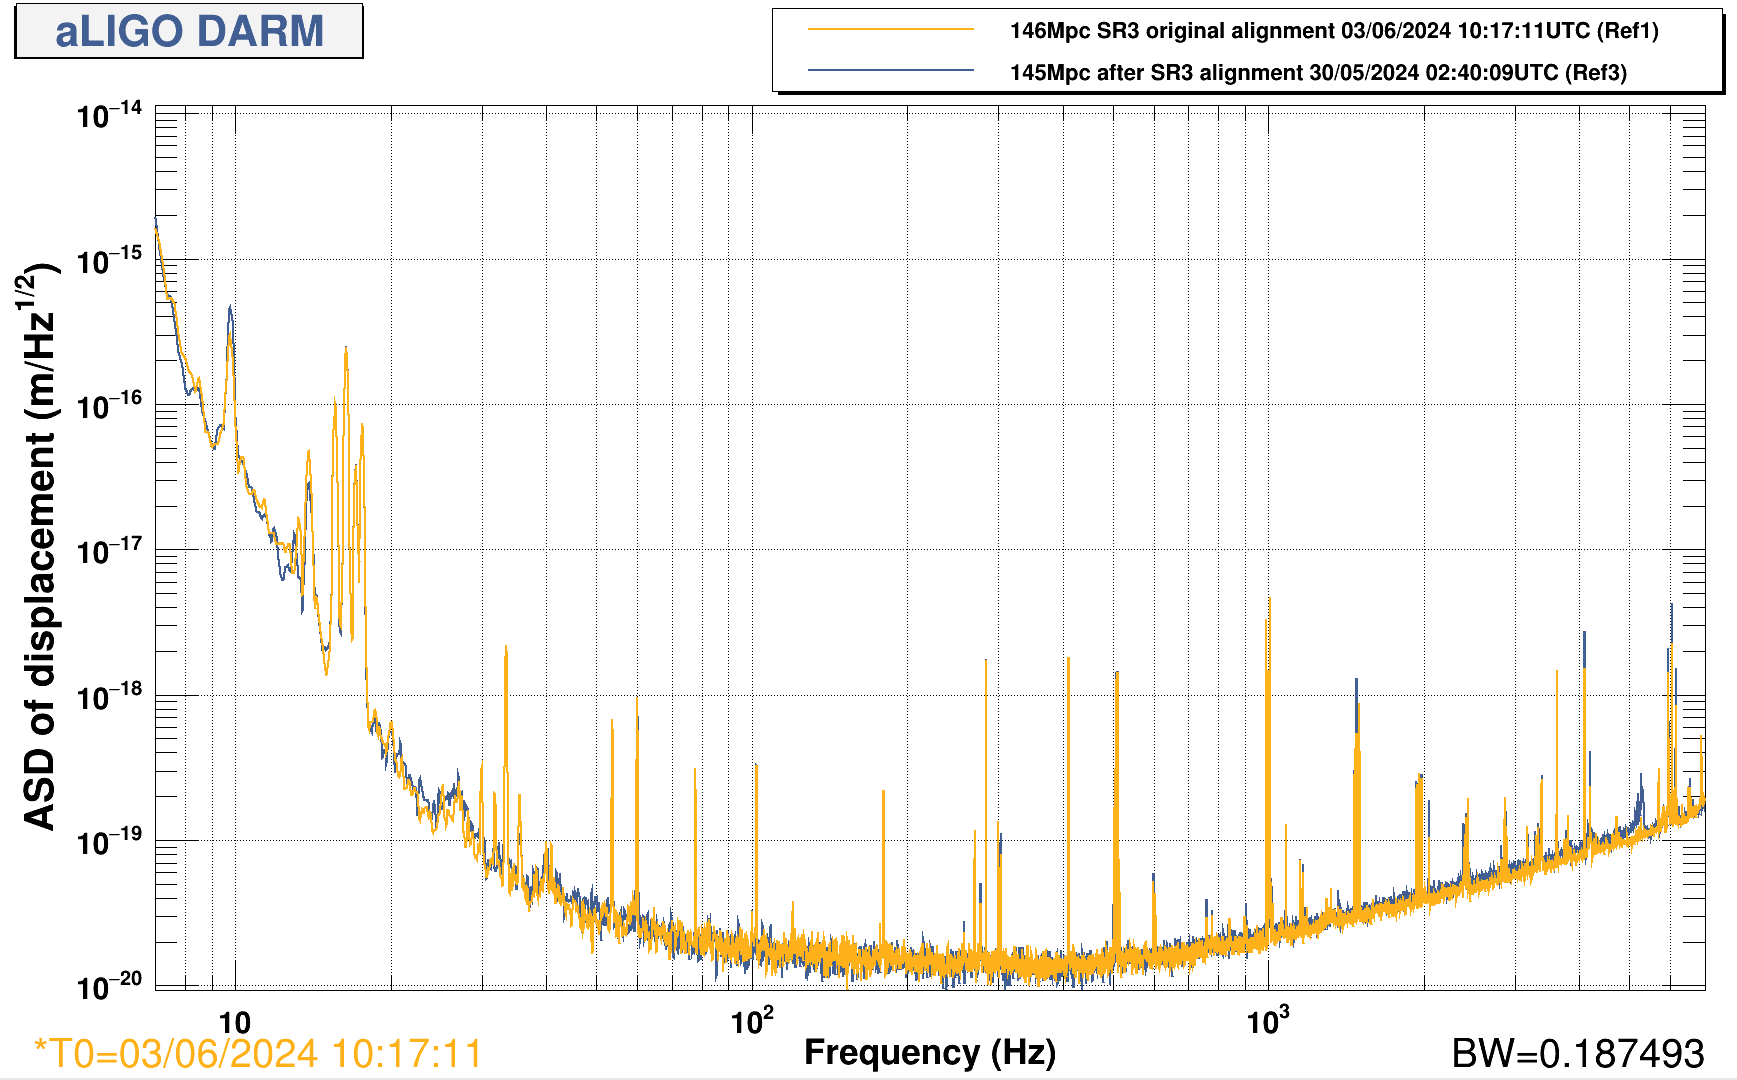The height and width of the screenshot is (1080, 1737).
Task: Click the 10^2 Hz x-axis tick label
Action: click(x=752, y=1021)
